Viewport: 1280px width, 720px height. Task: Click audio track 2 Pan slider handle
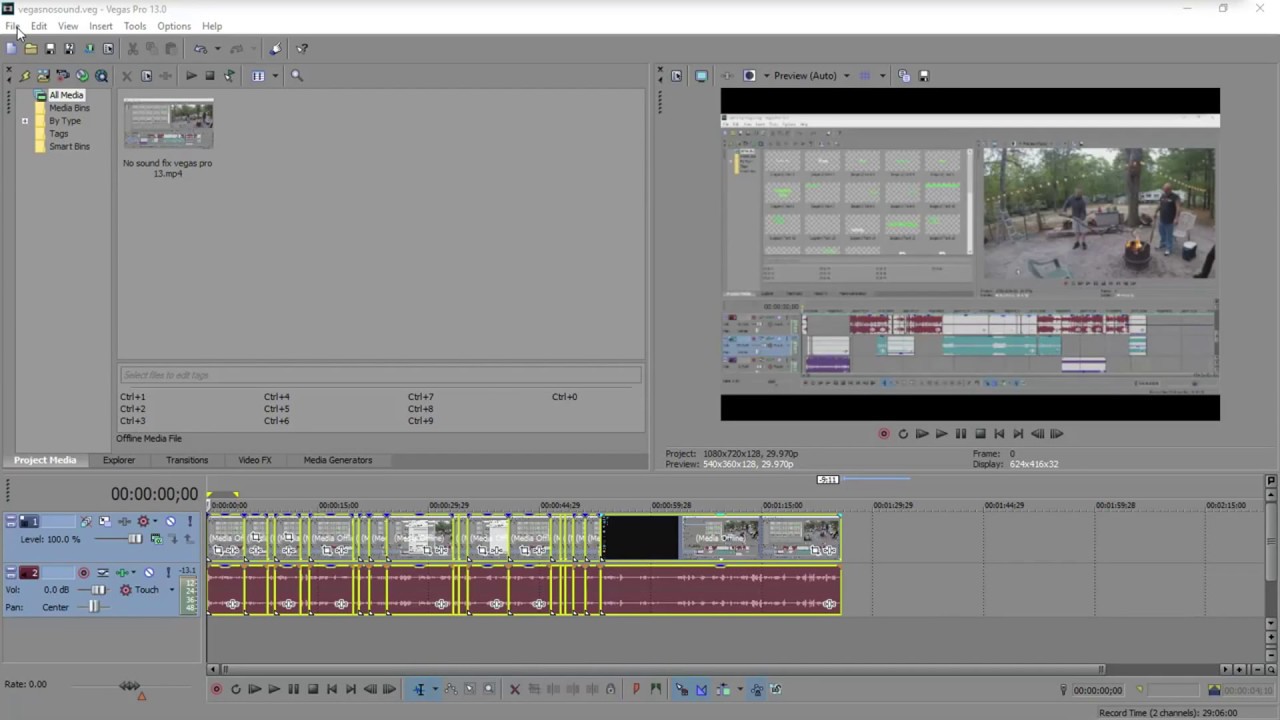tap(94, 607)
